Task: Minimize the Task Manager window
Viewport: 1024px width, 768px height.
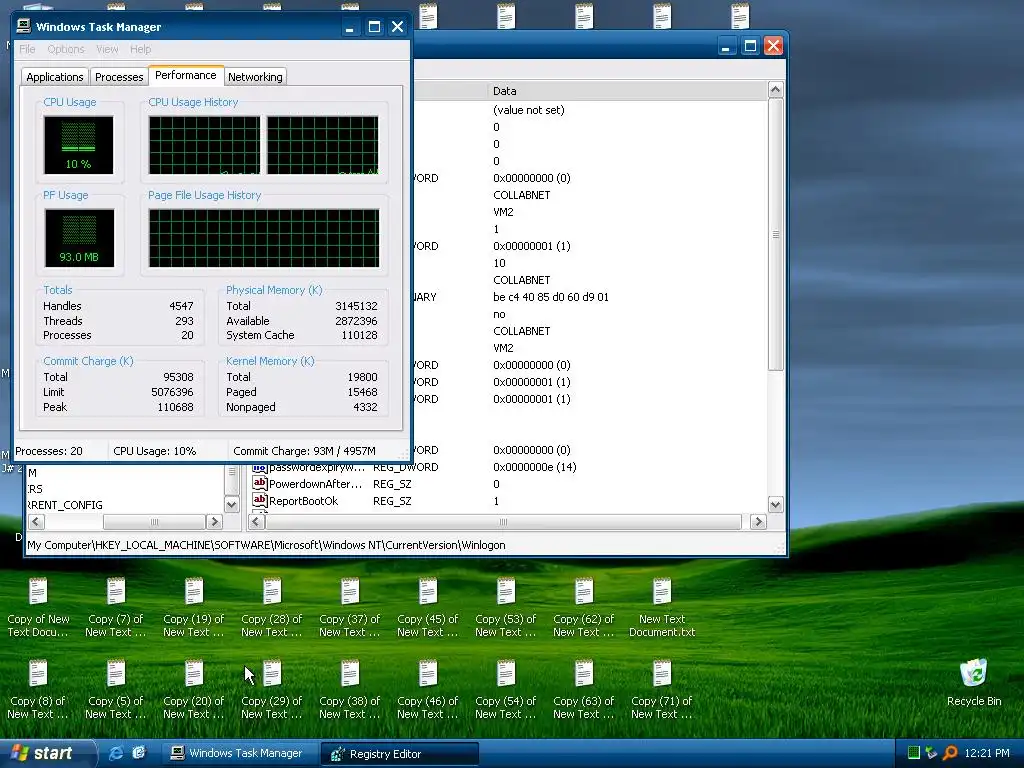Action: (350, 27)
